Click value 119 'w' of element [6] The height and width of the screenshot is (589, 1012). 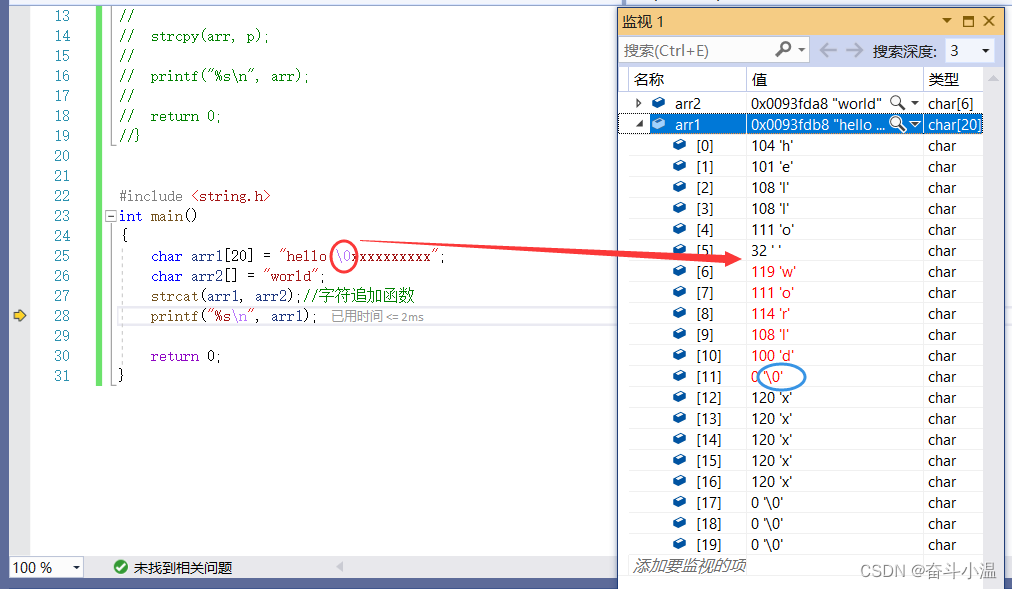(773, 272)
